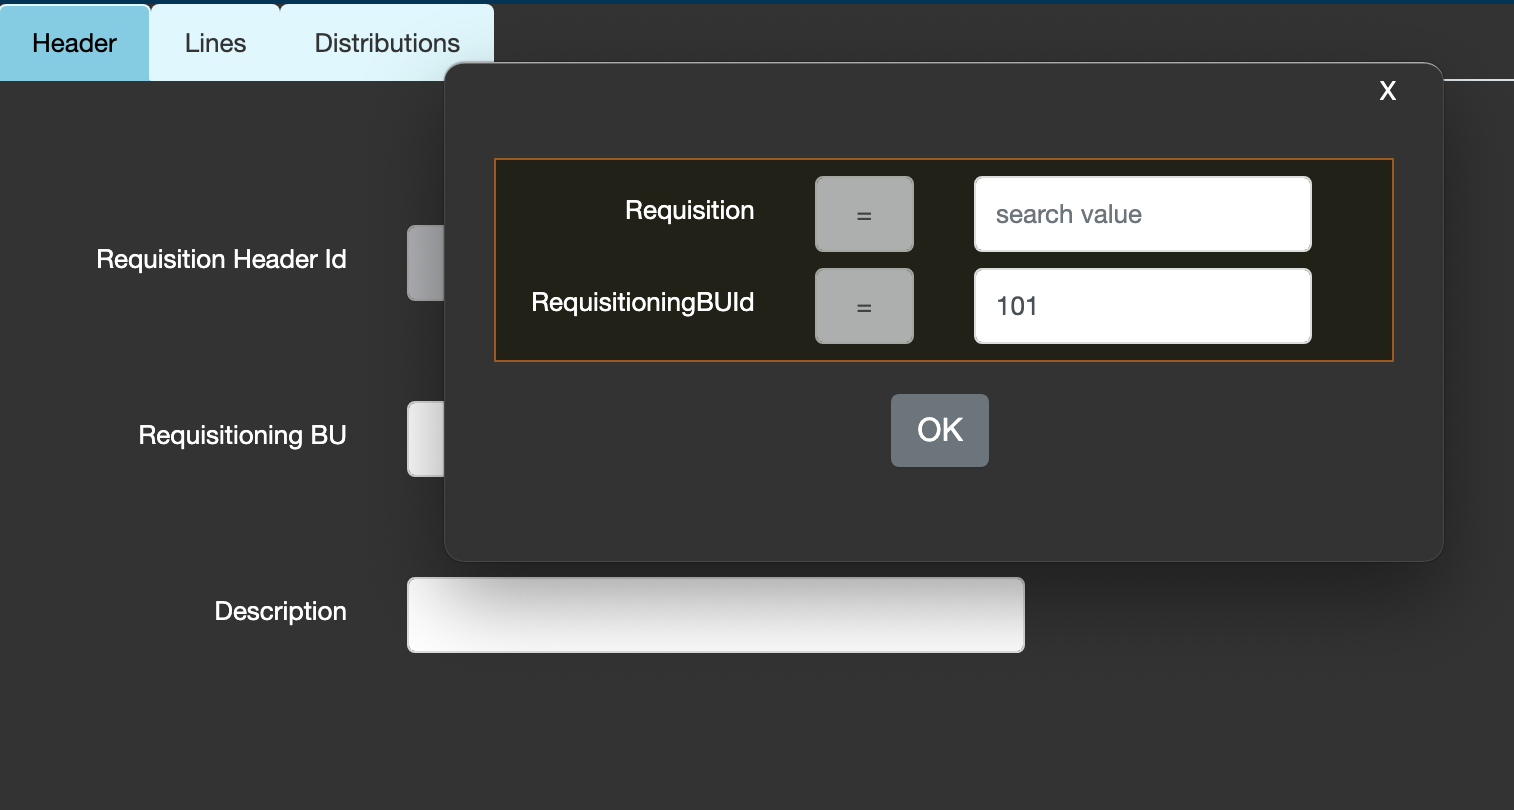Select the Header tab
The height and width of the screenshot is (810, 1514).
pyautogui.click(x=74, y=42)
